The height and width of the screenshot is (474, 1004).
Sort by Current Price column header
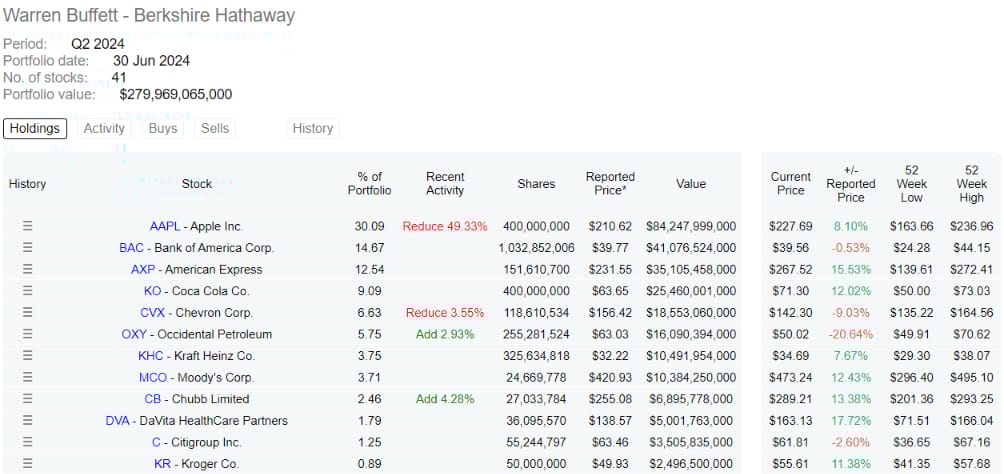(x=791, y=184)
